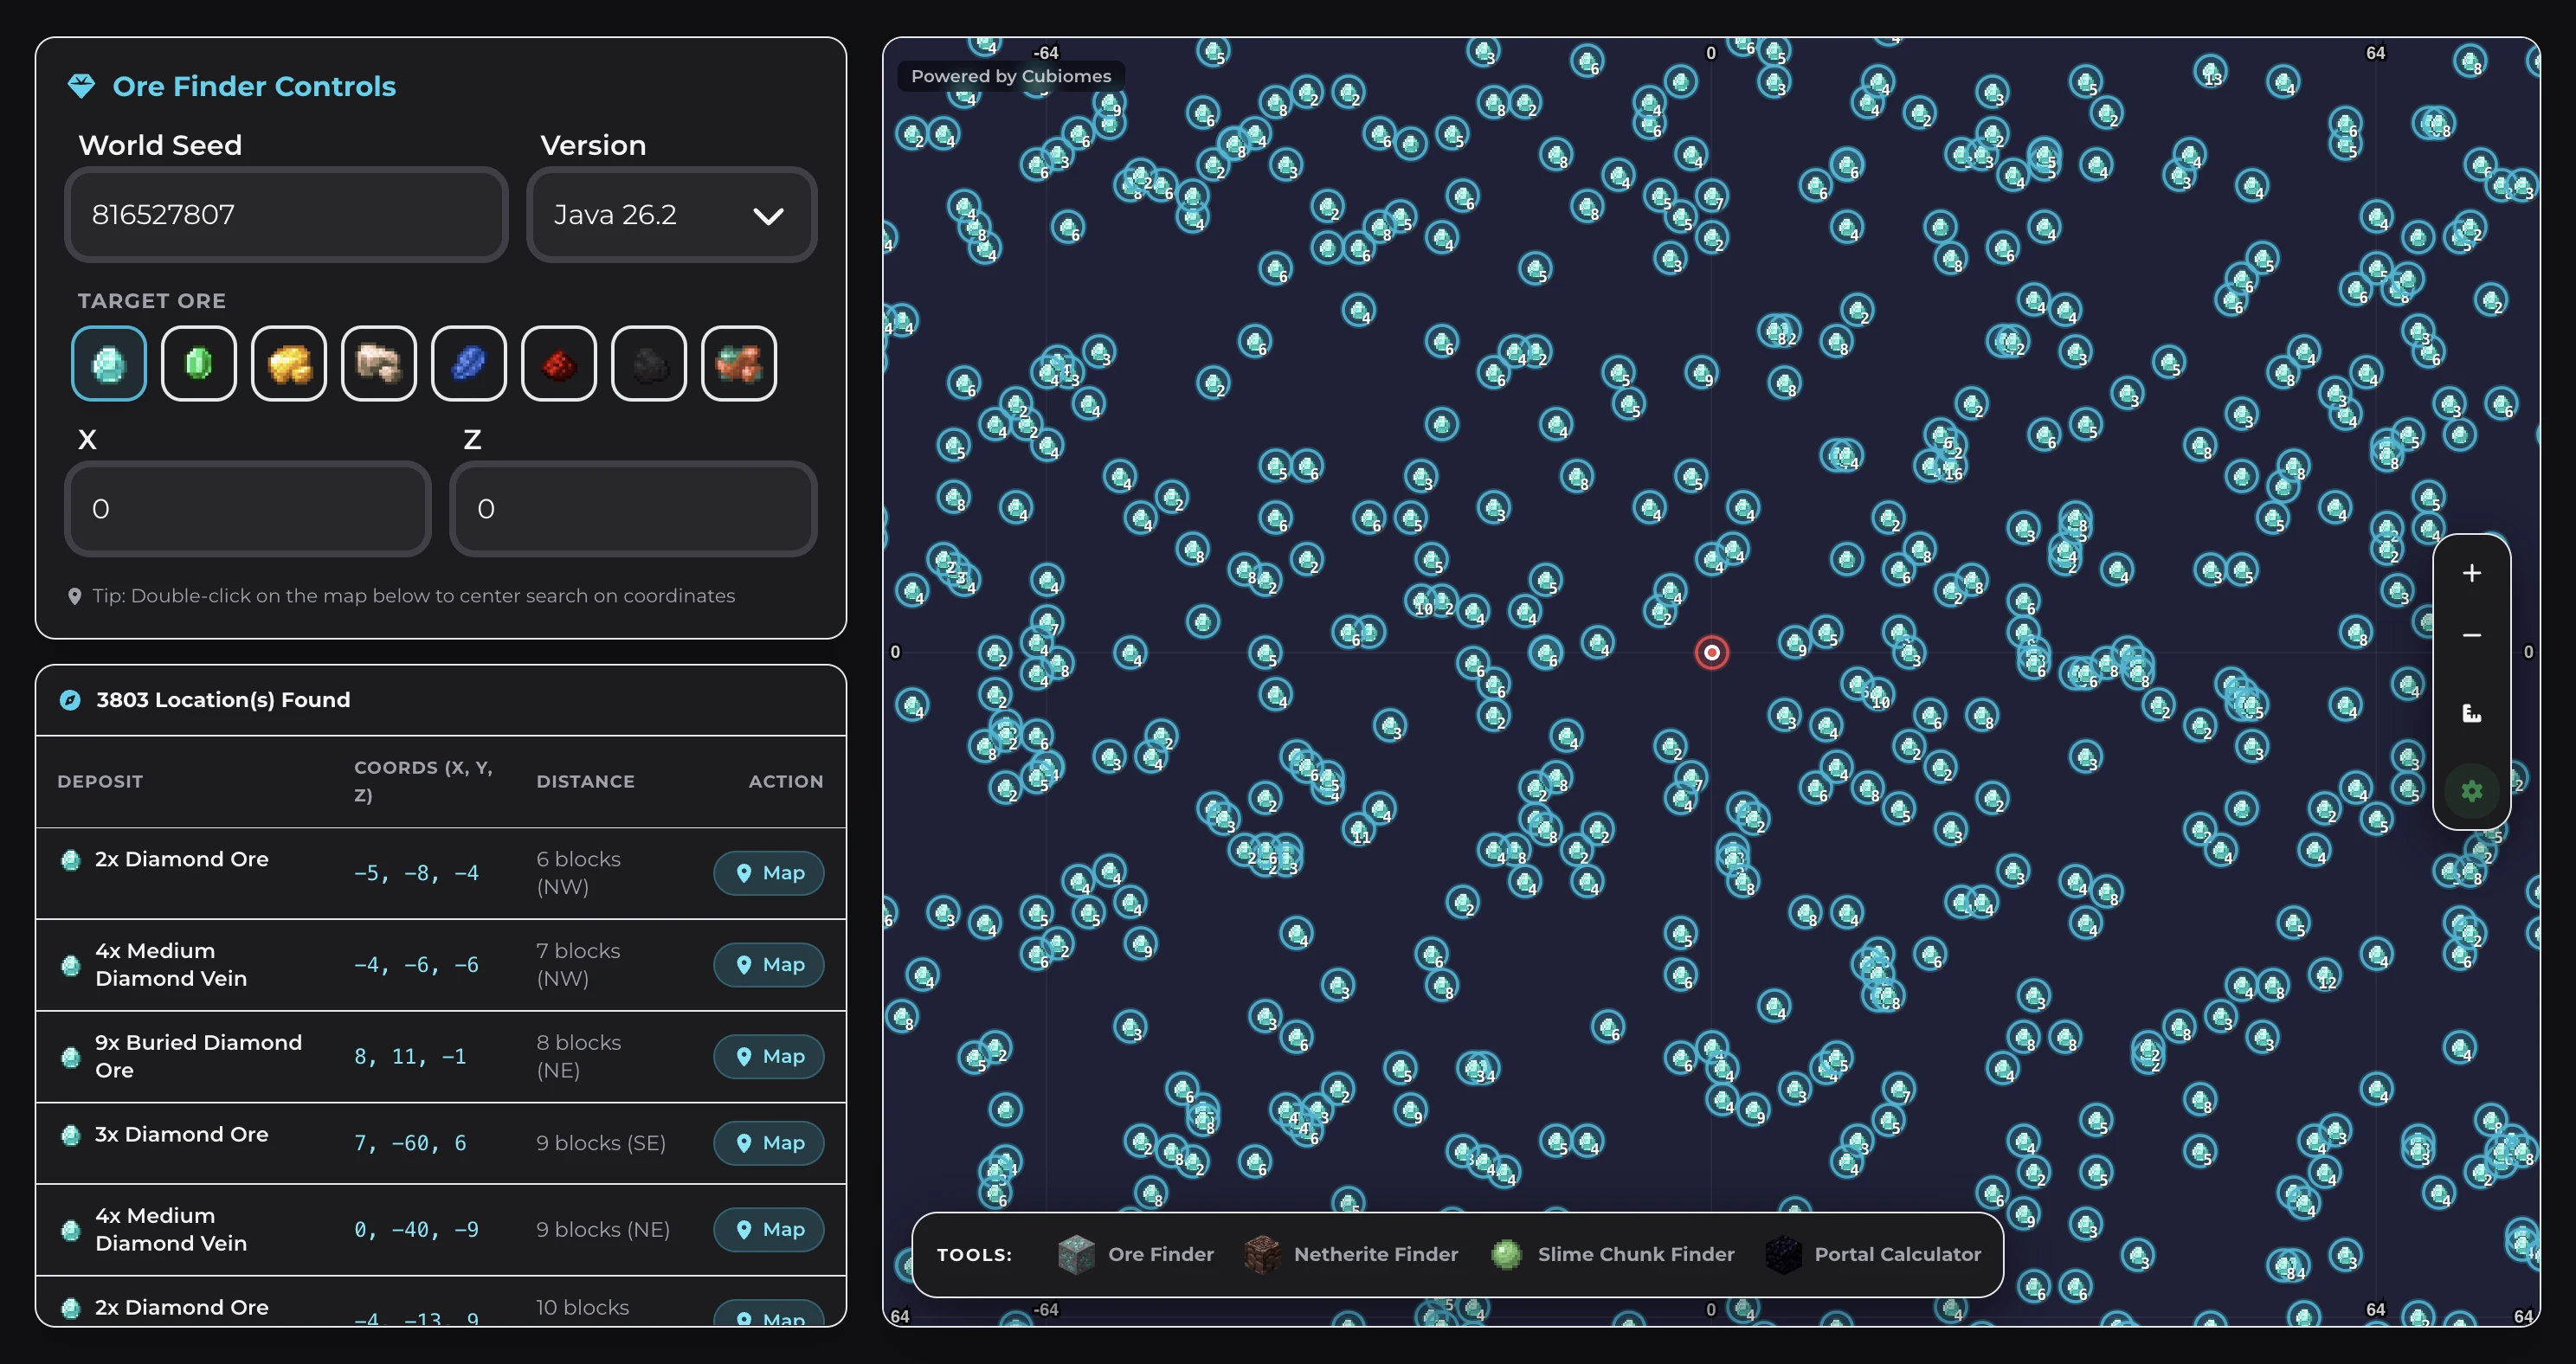
Task: Select the iron target ore
Action: 379,363
